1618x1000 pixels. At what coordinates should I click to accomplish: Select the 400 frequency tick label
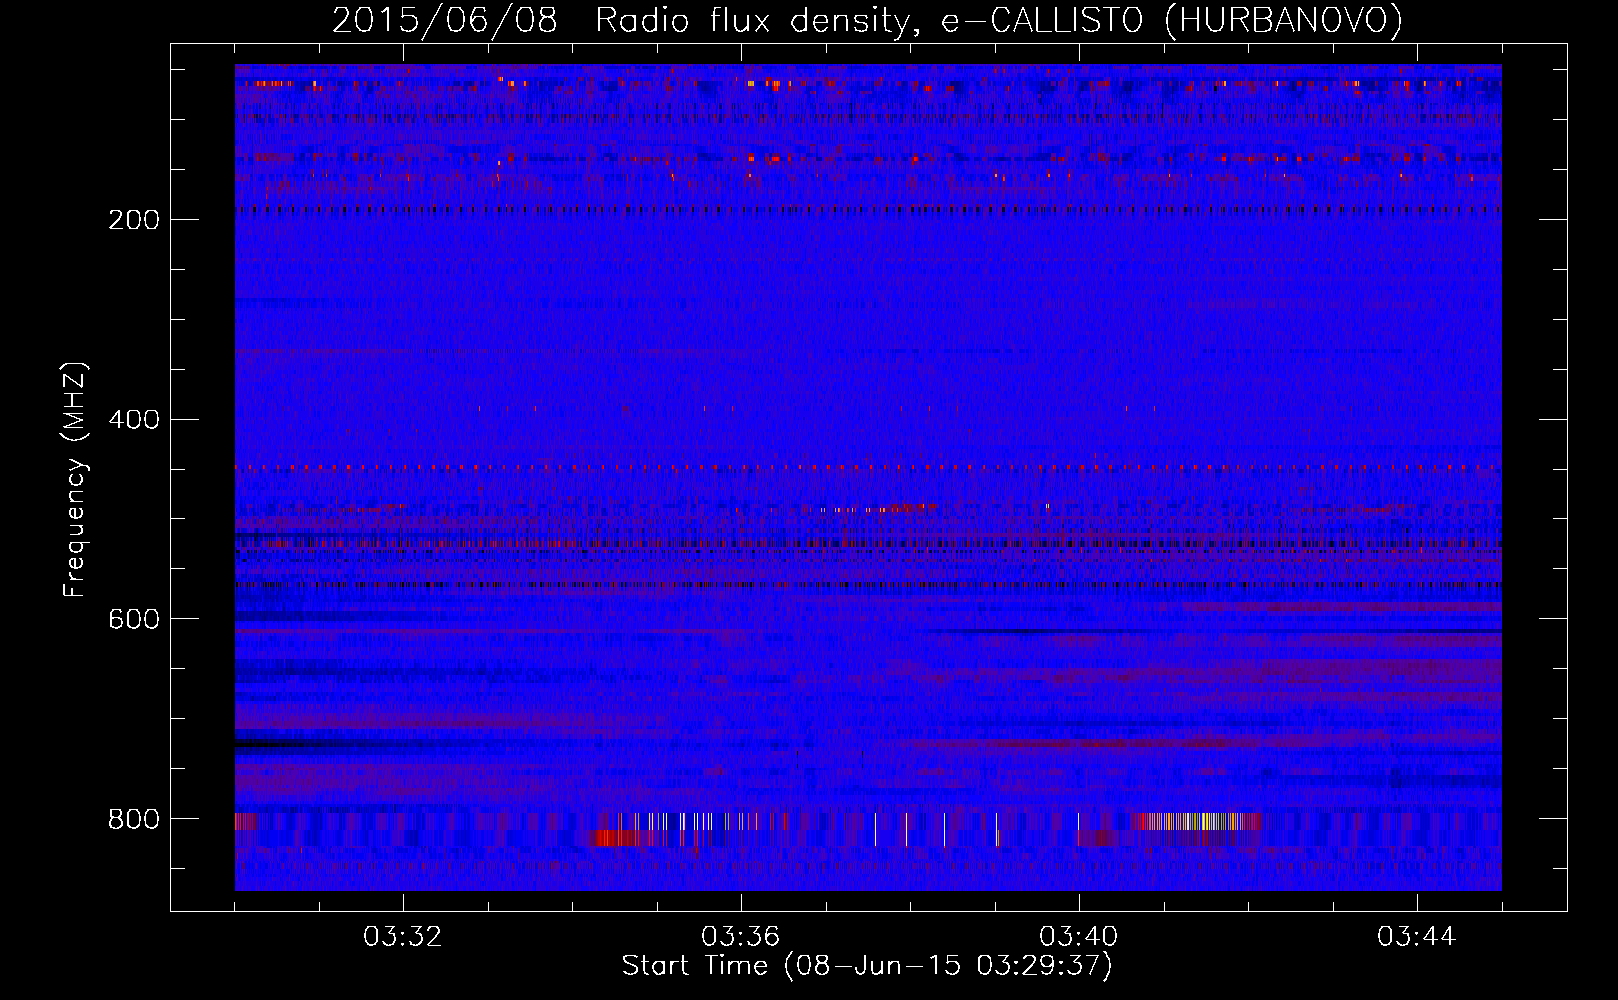[x=134, y=420]
